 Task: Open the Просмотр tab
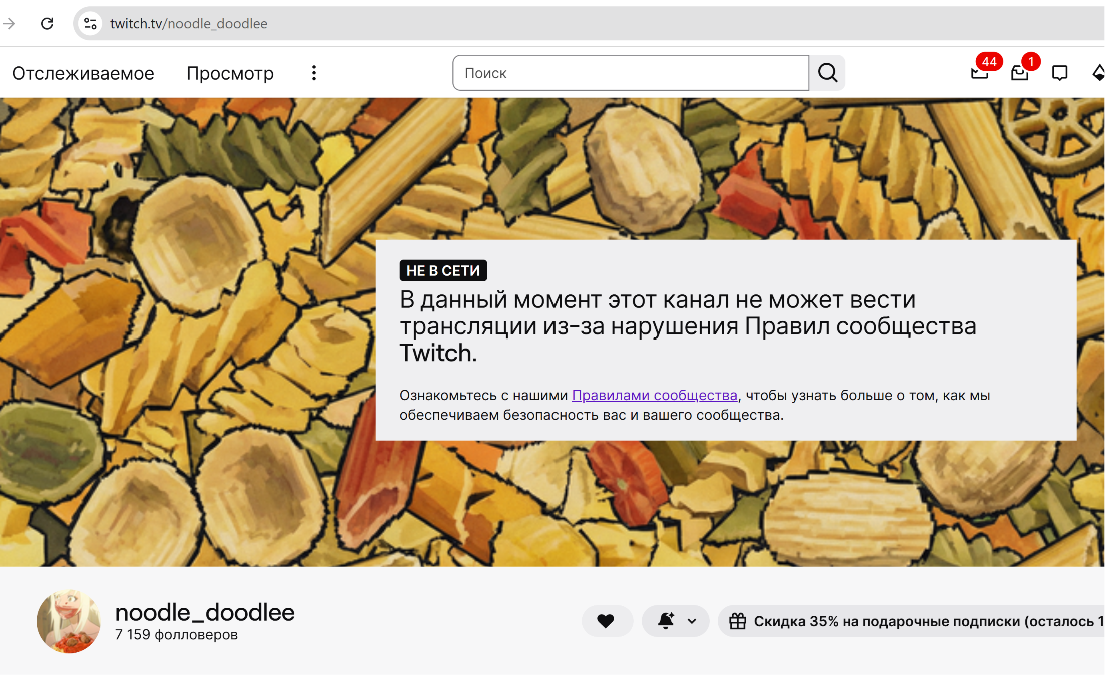230,73
